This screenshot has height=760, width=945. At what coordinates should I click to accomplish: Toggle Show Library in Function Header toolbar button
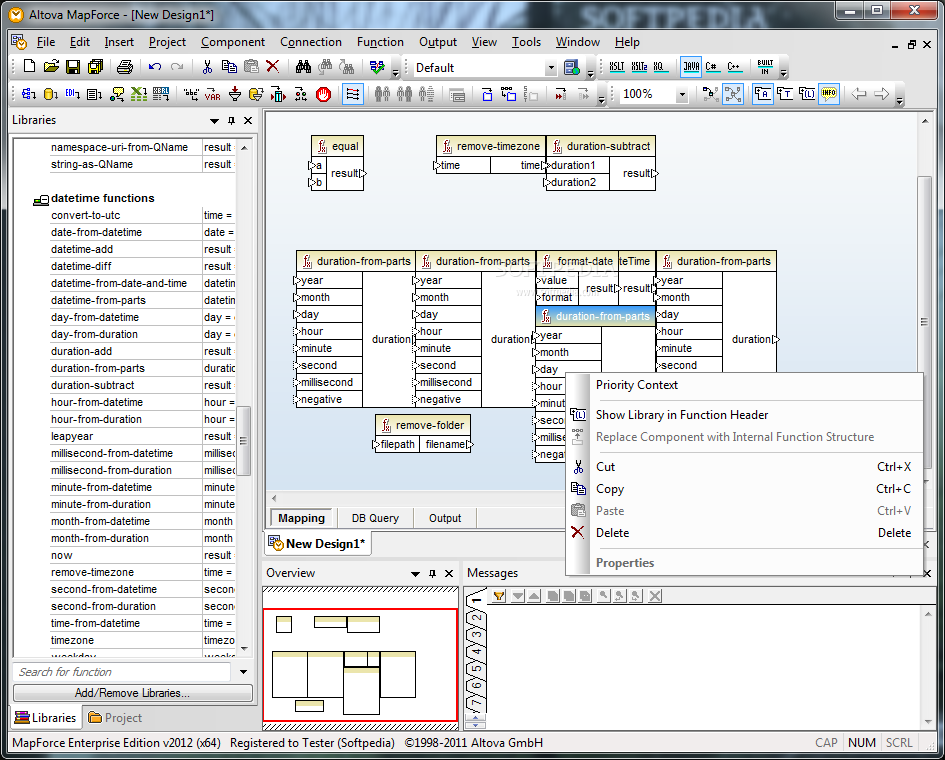[x=807, y=94]
